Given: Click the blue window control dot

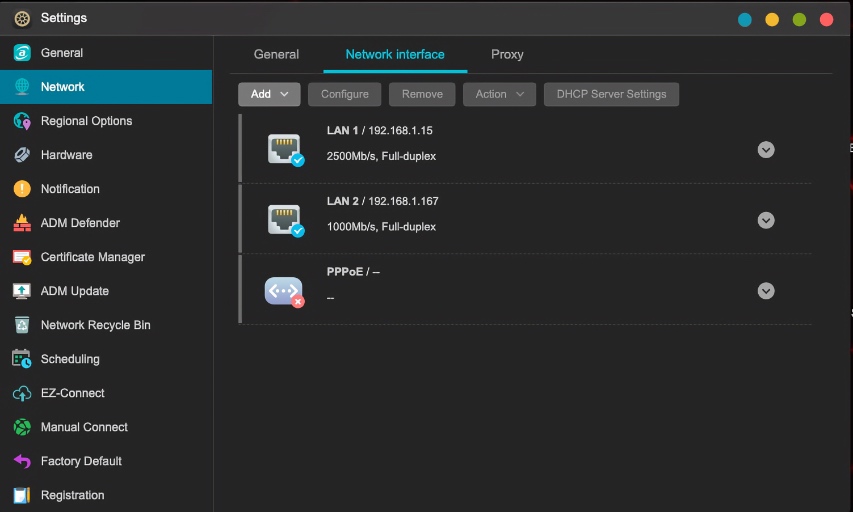Looking at the screenshot, I should pyautogui.click(x=745, y=20).
